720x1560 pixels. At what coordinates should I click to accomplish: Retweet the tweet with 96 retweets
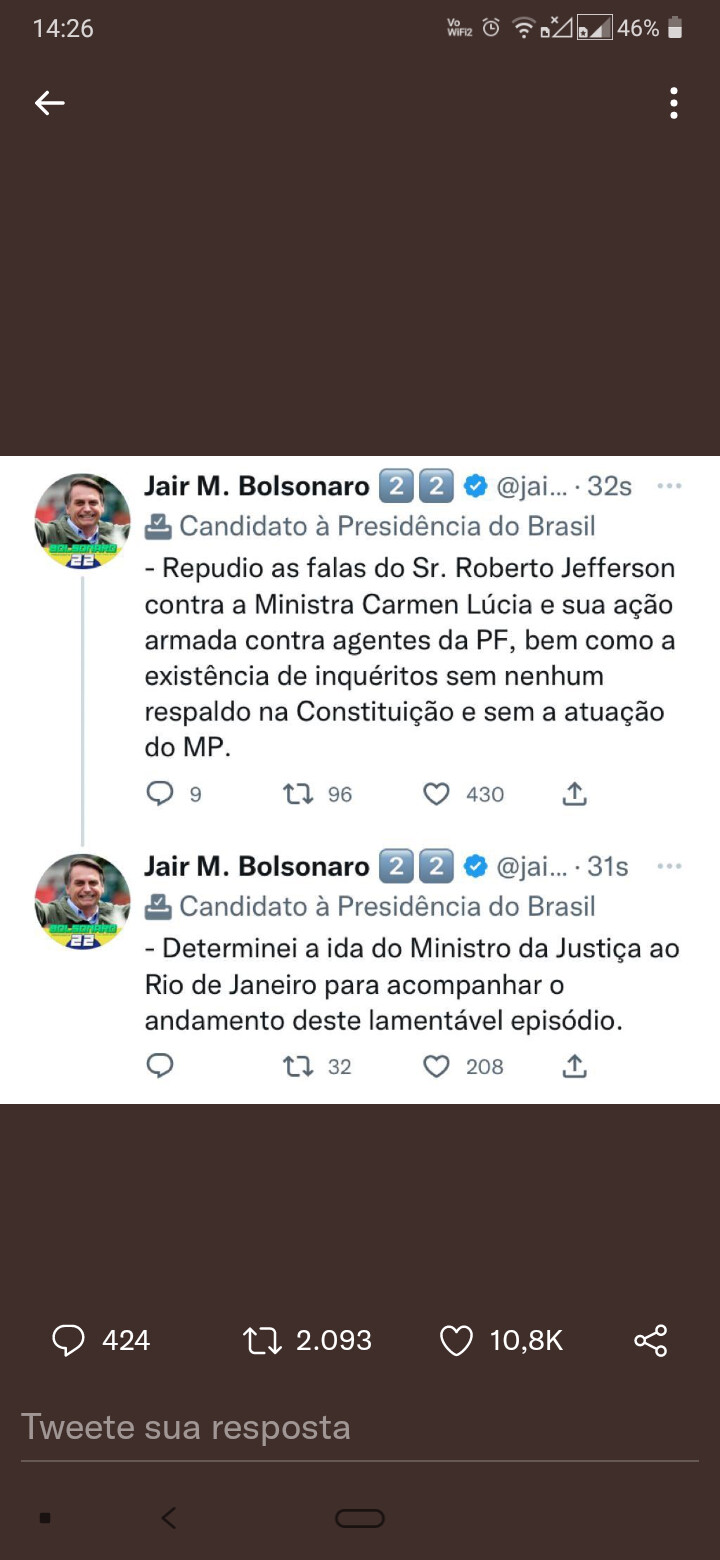[x=298, y=794]
